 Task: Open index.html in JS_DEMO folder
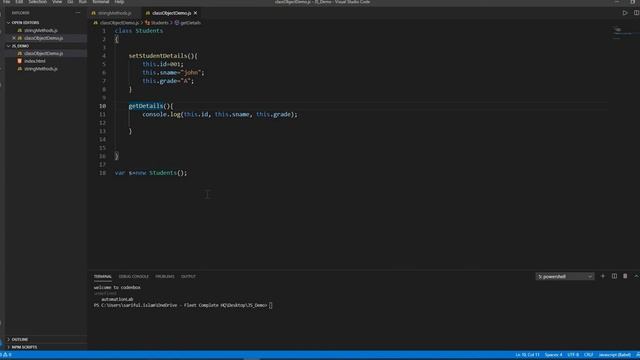click(x=35, y=61)
